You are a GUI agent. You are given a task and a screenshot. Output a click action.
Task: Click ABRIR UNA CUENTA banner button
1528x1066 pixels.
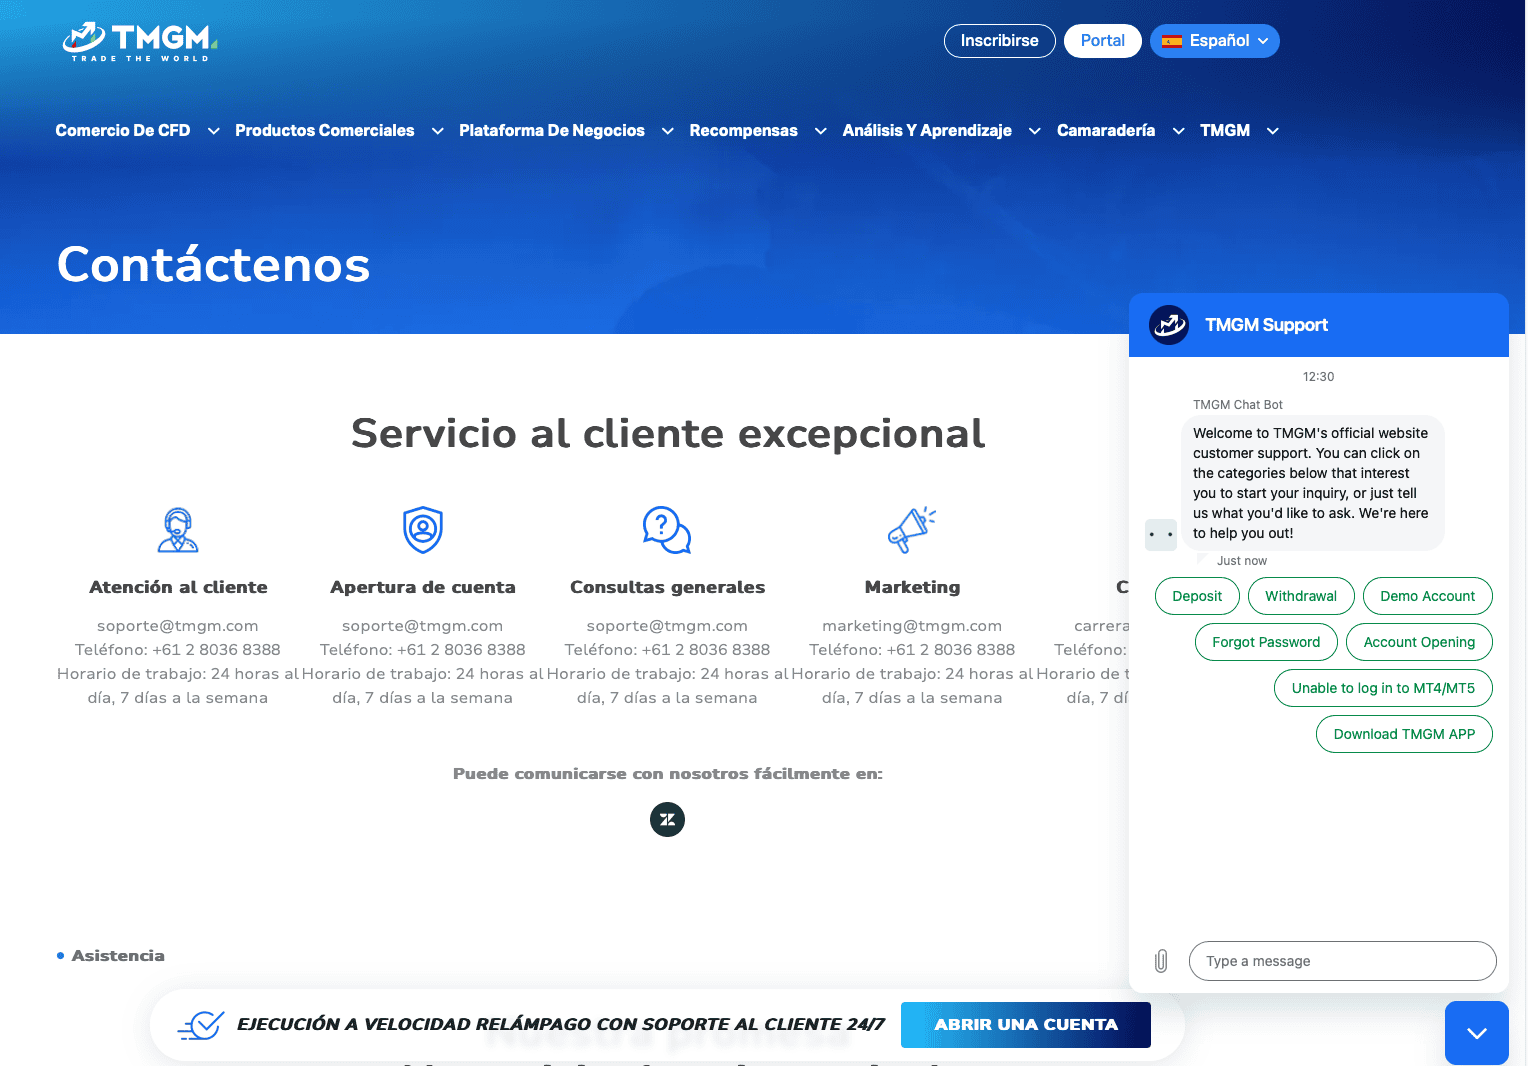coord(1025,1025)
